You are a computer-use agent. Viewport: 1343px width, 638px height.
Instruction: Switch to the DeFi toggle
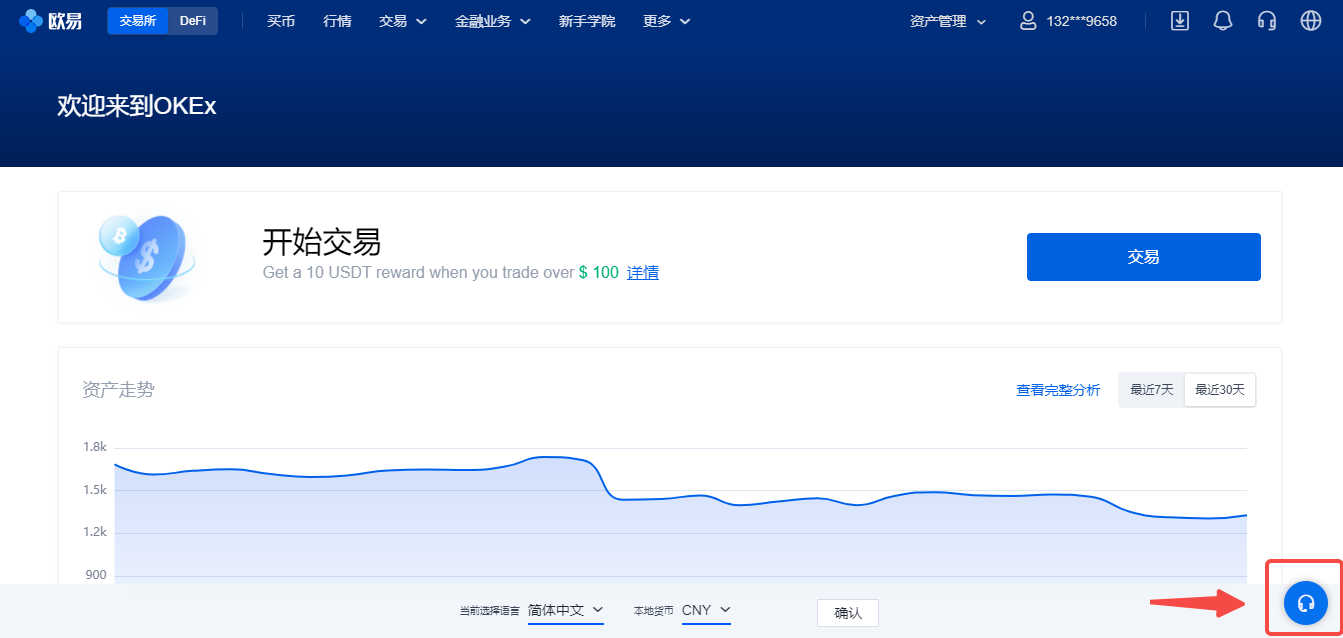[x=193, y=21]
